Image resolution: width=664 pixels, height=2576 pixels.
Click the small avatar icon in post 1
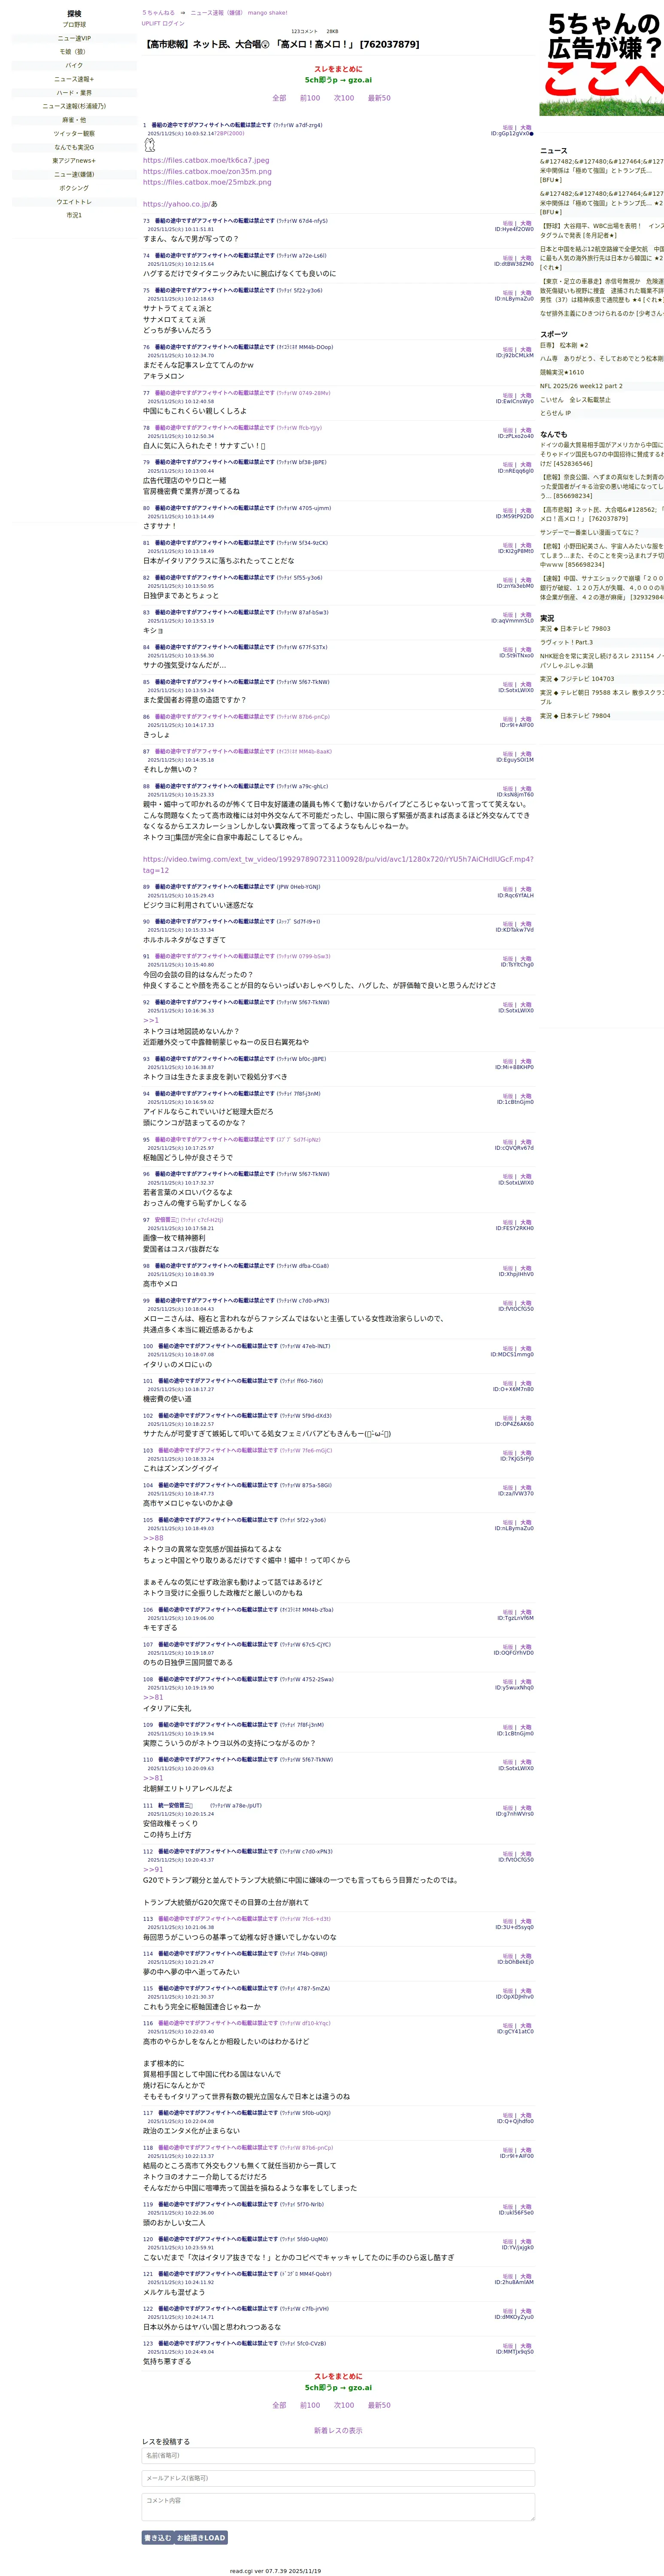click(x=150, y=145)
